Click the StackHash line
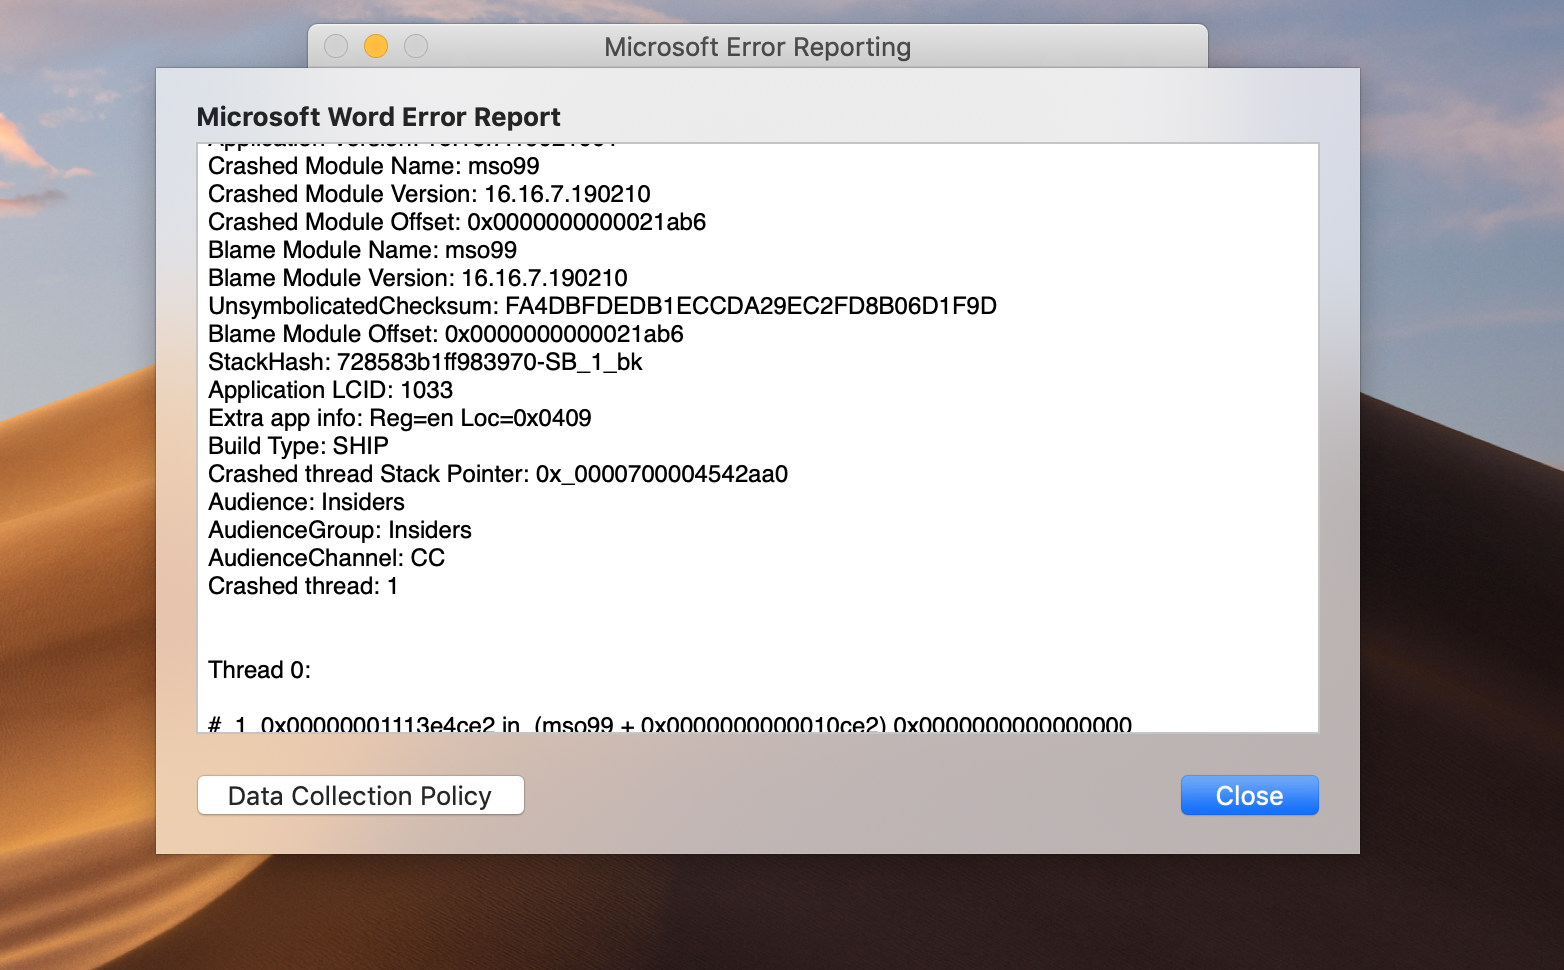 tap(425, 362)
